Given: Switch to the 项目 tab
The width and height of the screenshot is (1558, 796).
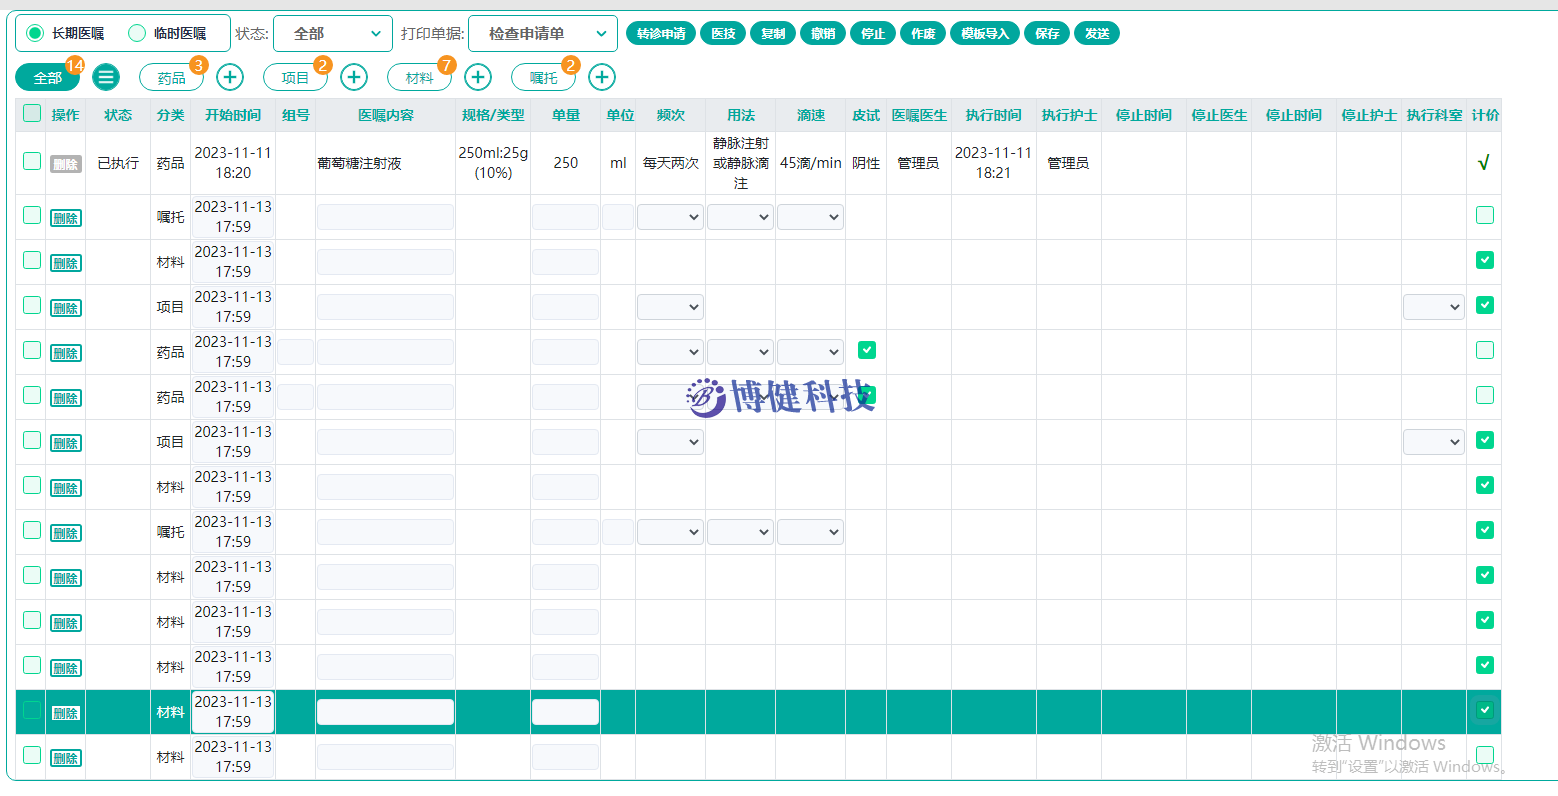Looking at the screenshot, I should tap(295, 77).
